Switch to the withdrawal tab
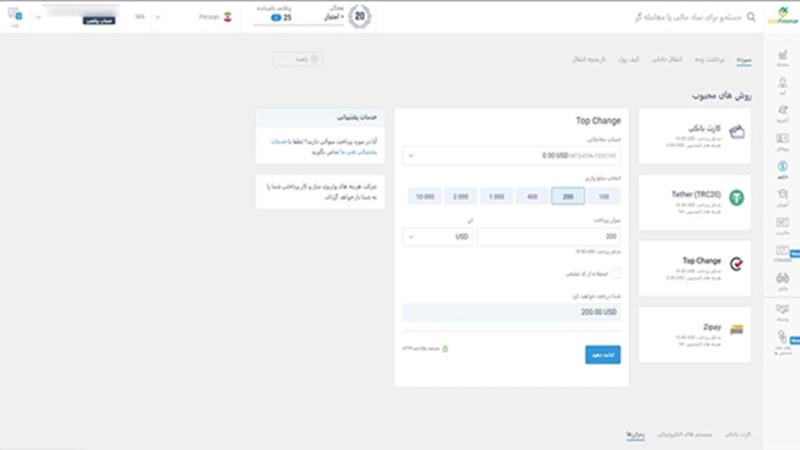 tap(710, 60)
